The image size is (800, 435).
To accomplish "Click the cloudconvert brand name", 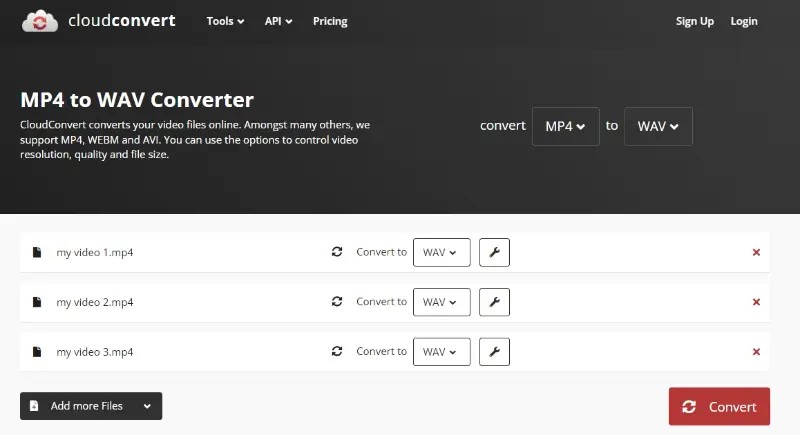I will [x=121, y=21].
